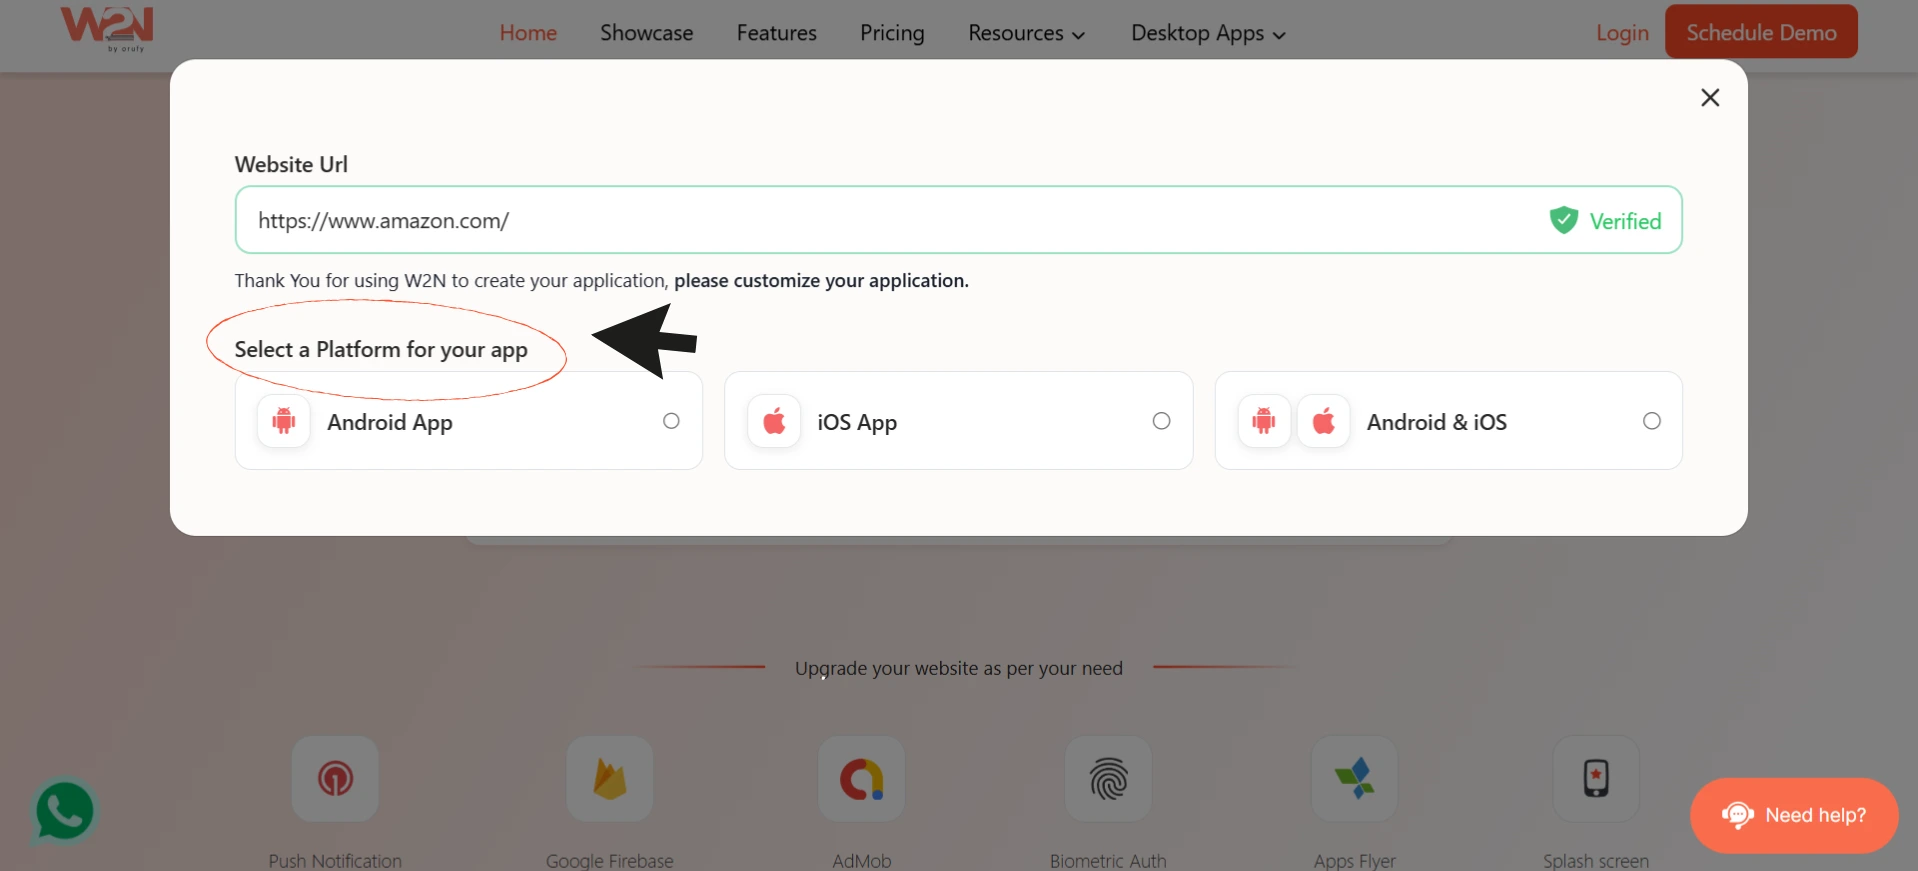Click the Website Url field label
Image resolution: width=1918 pixels, height=871 pixels.
pos(291,164)
